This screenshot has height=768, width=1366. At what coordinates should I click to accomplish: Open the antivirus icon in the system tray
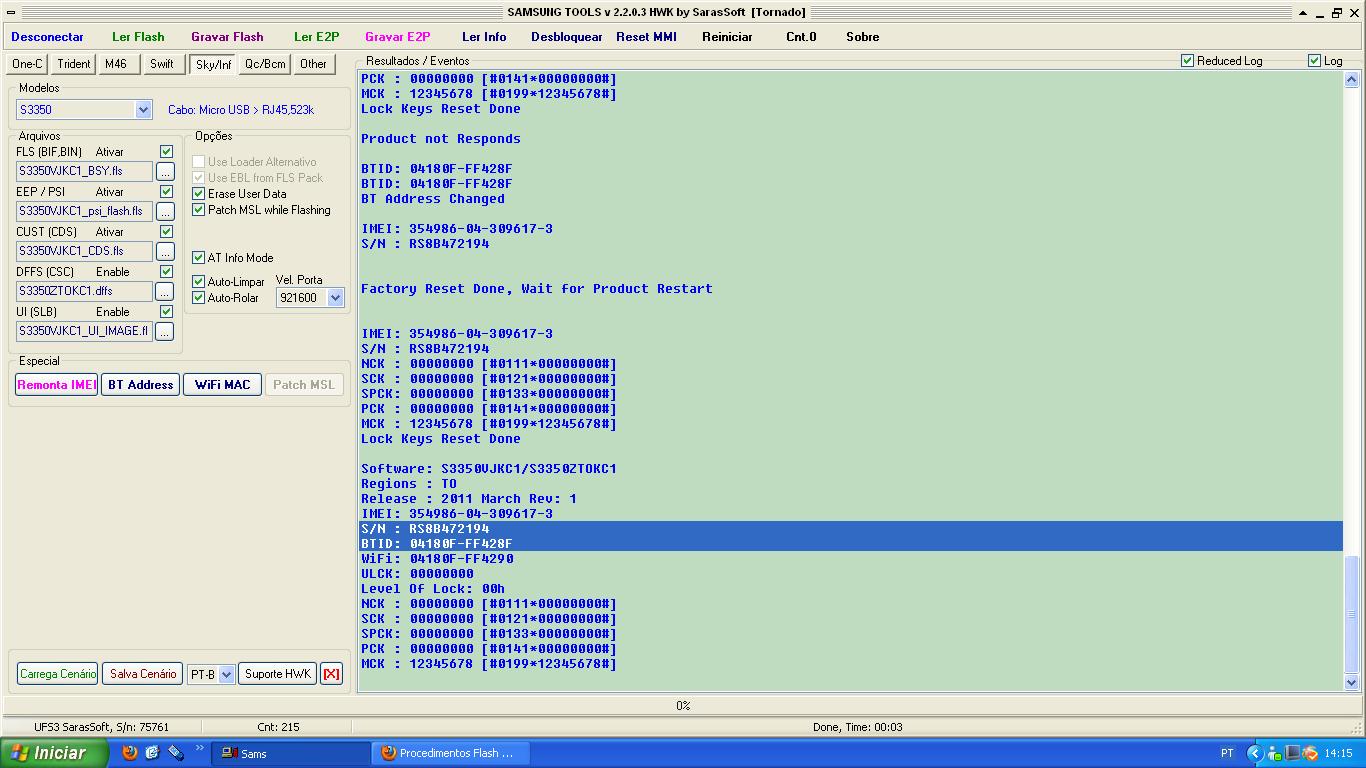[x=1310, y=753]
